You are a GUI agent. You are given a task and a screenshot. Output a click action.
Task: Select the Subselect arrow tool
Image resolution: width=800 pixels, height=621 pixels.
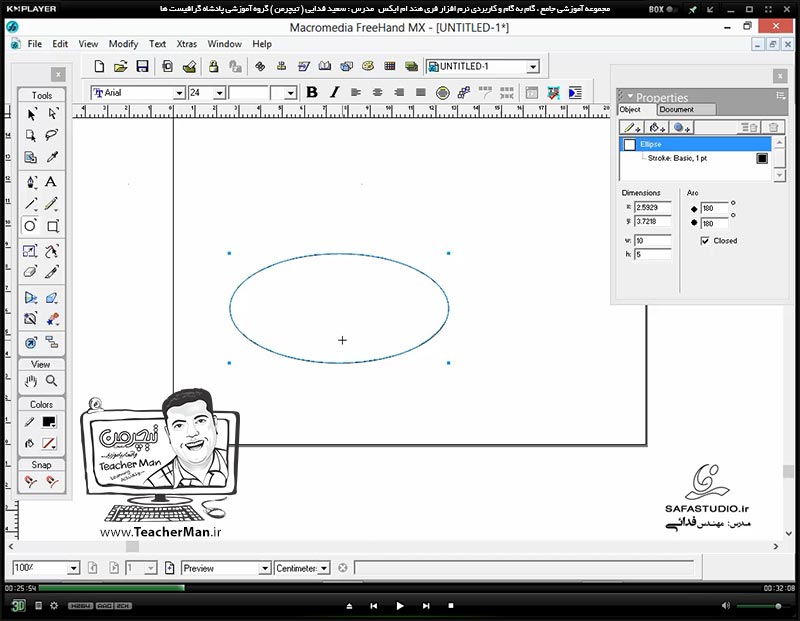tap(52, 114)
